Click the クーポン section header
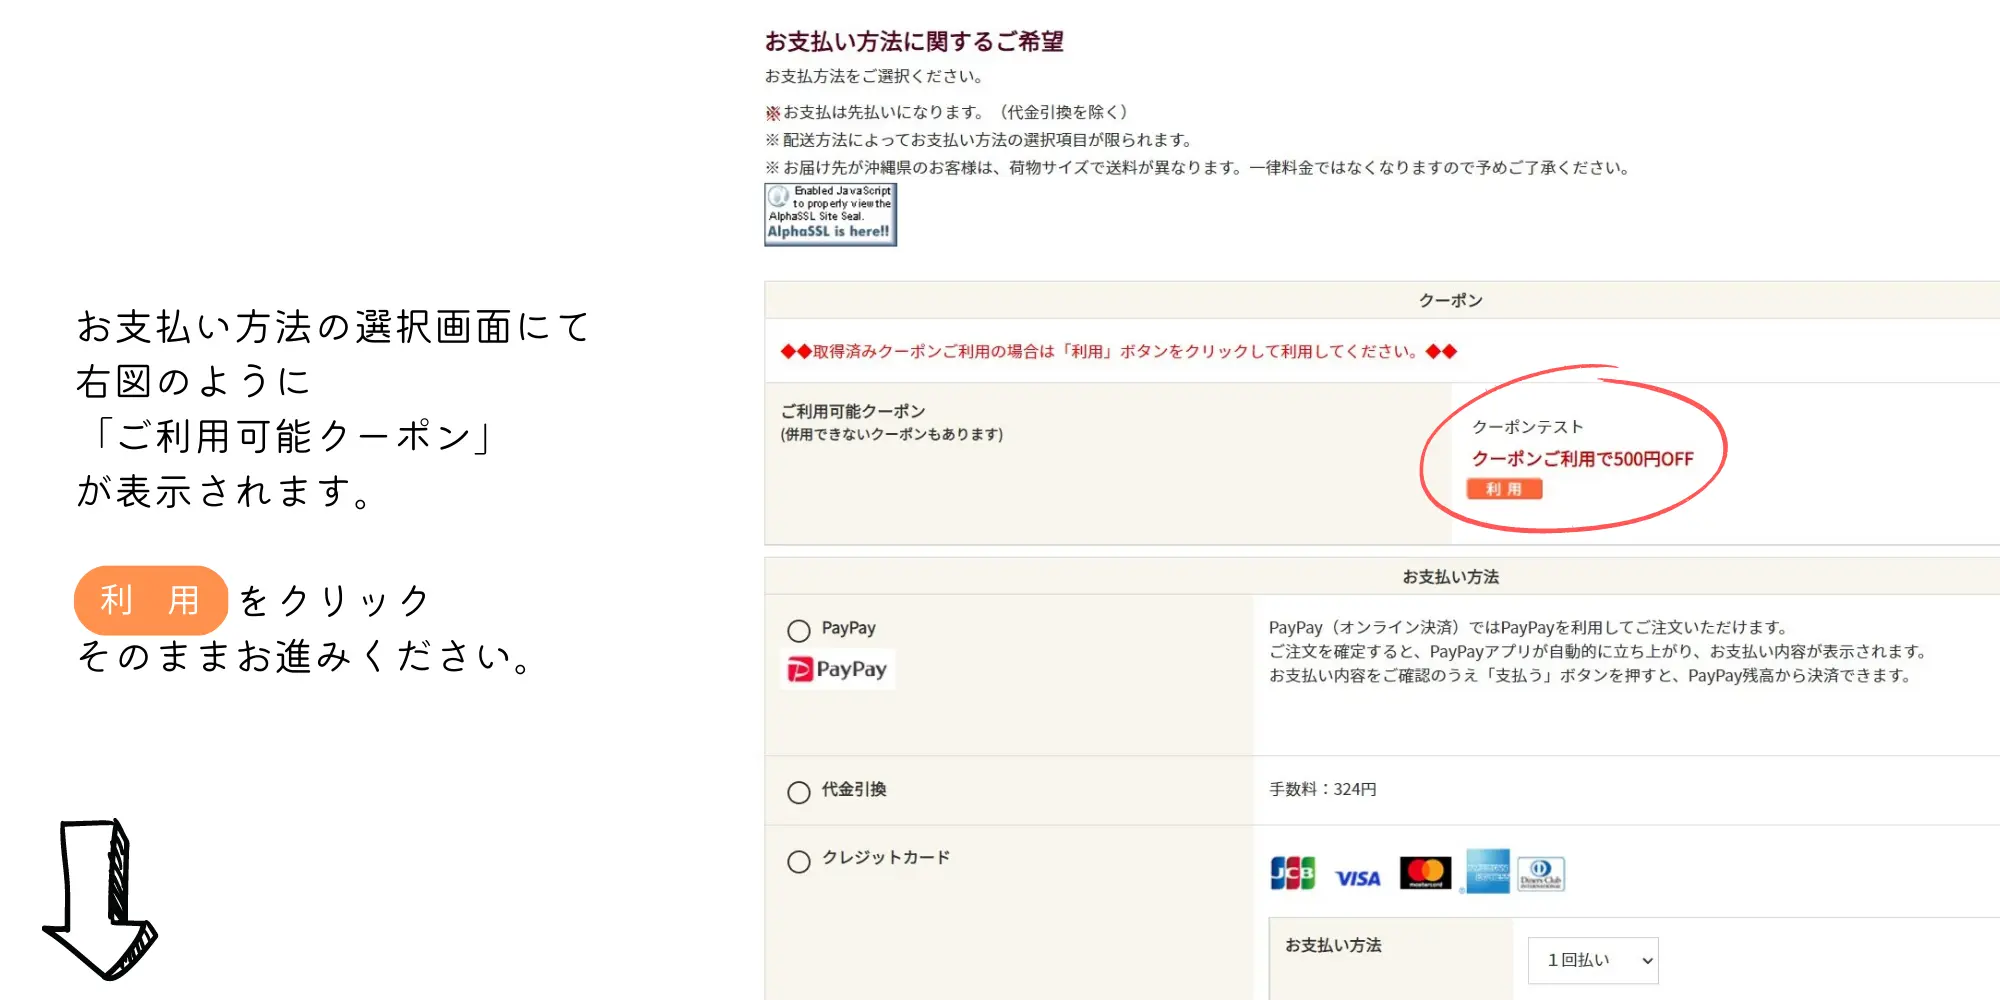The width and height of the screenshot is (2000, 1000). point(1450,300)
